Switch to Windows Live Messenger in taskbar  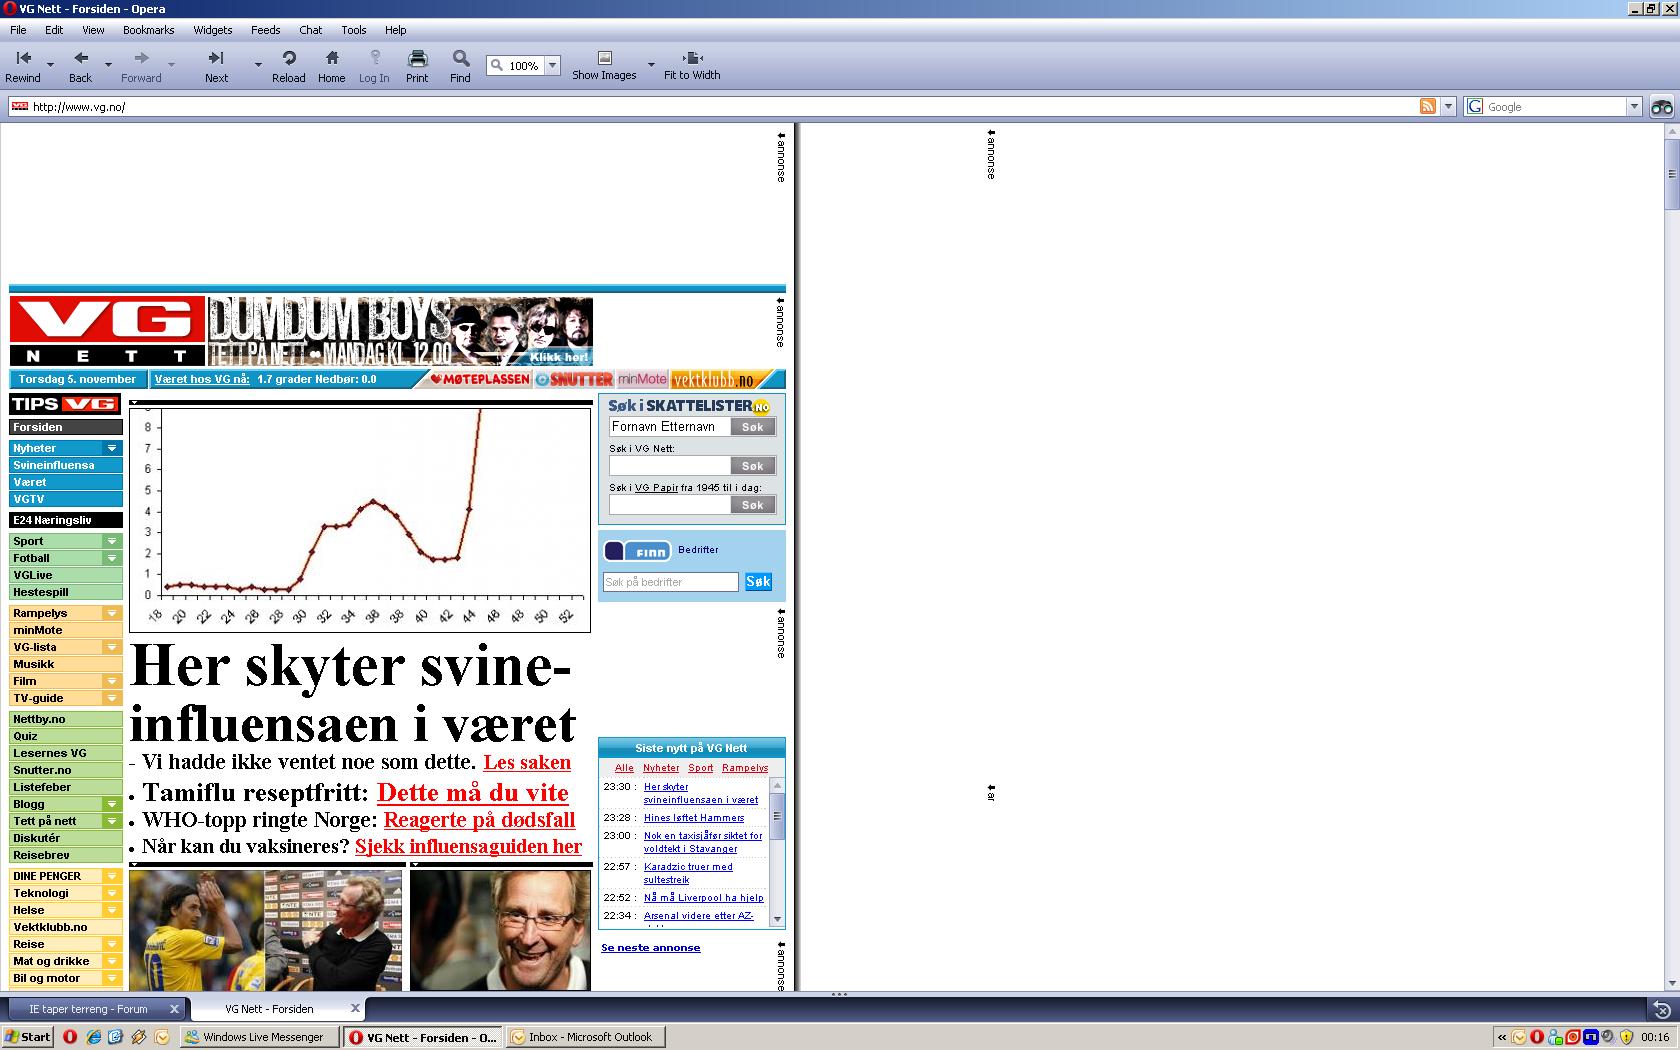(259, 1037)
